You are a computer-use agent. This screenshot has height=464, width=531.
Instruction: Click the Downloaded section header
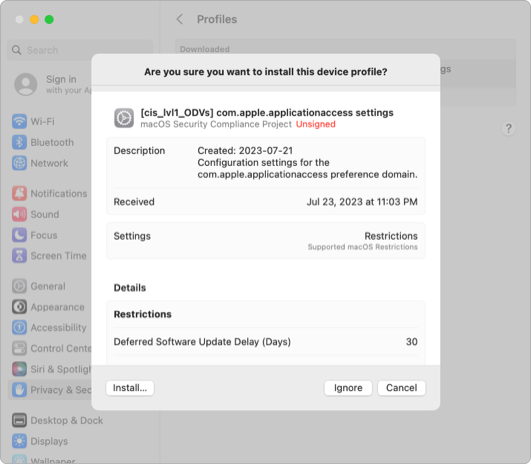205,49
